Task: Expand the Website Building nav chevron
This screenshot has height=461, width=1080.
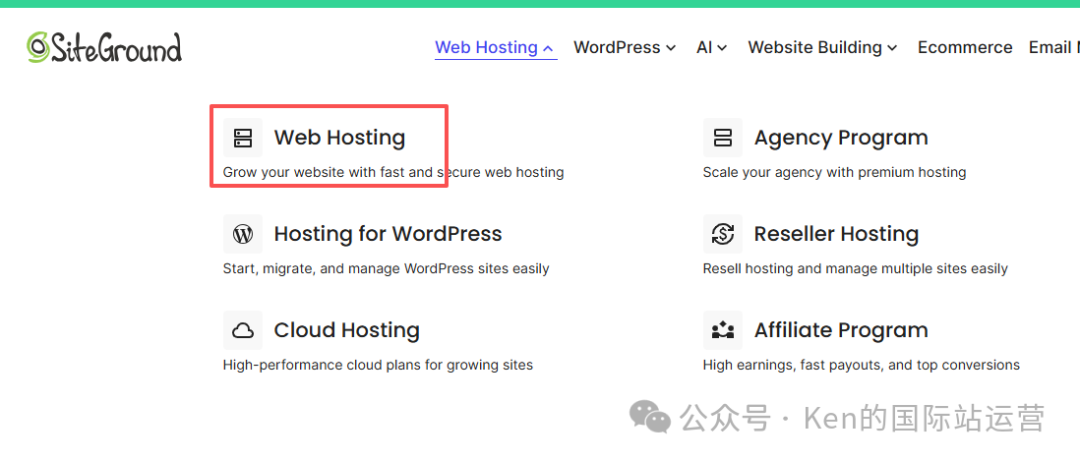Action: (x=892, y=48)
